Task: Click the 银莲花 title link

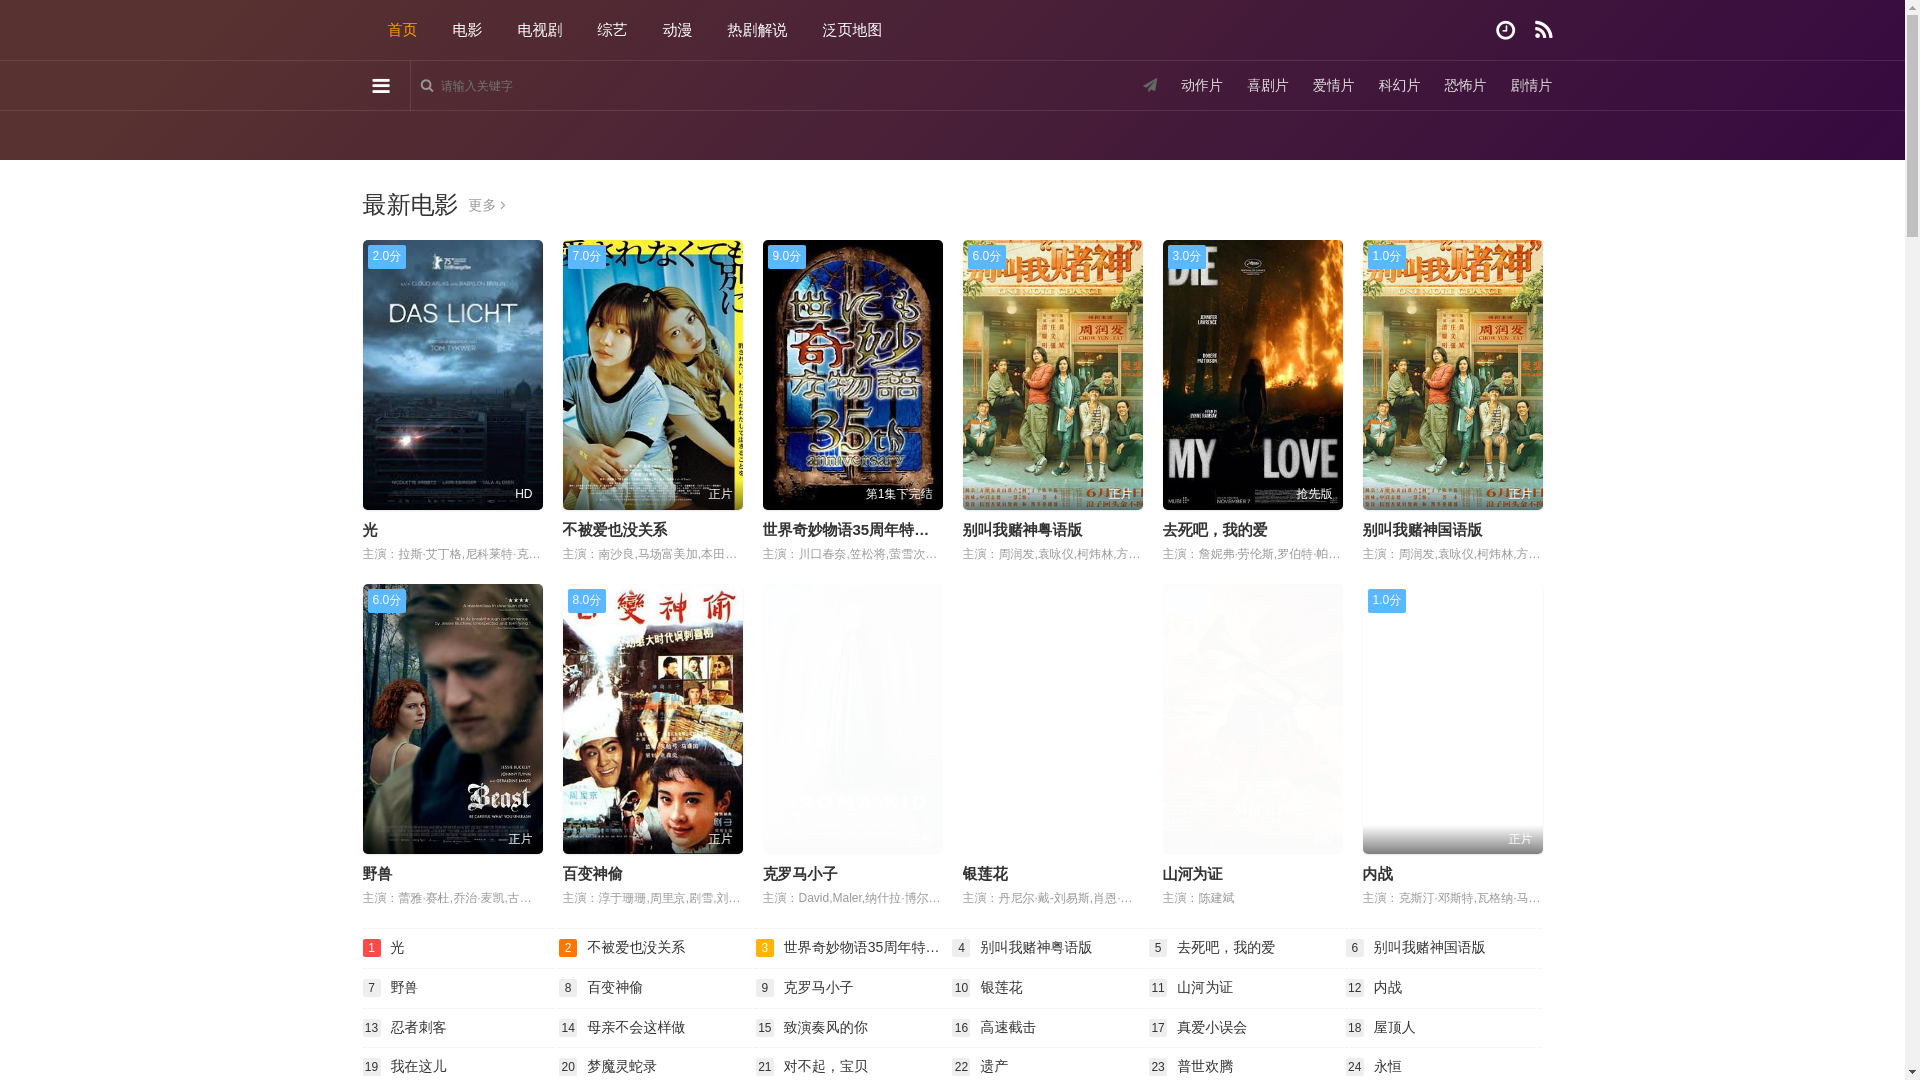Action: 985,874
